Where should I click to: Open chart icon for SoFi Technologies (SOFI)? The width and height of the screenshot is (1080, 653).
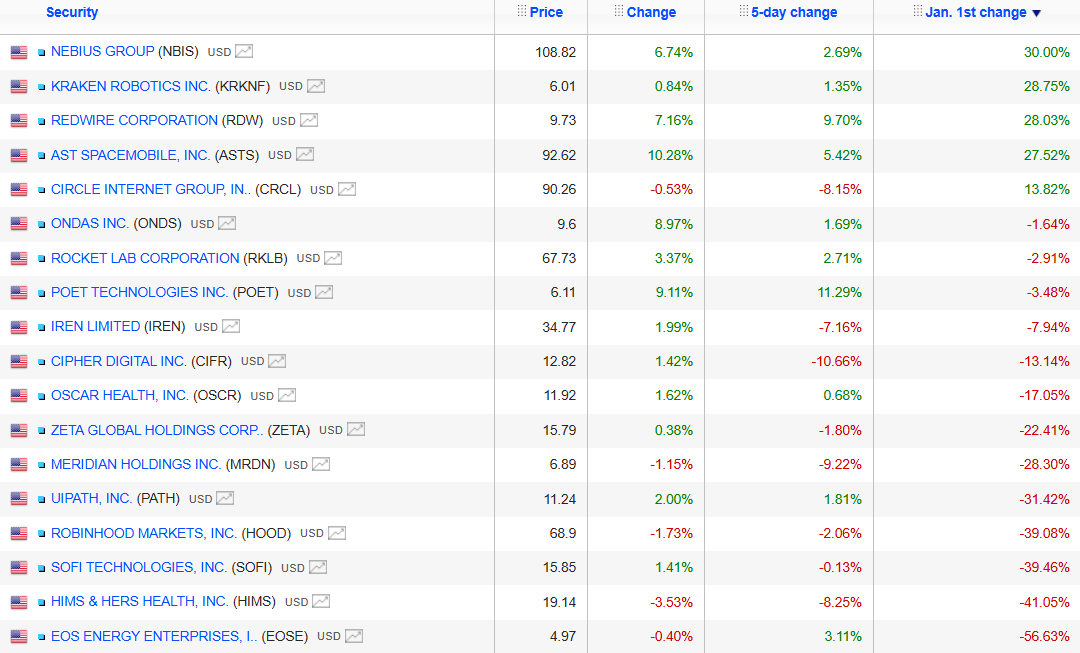coord(317,567)
